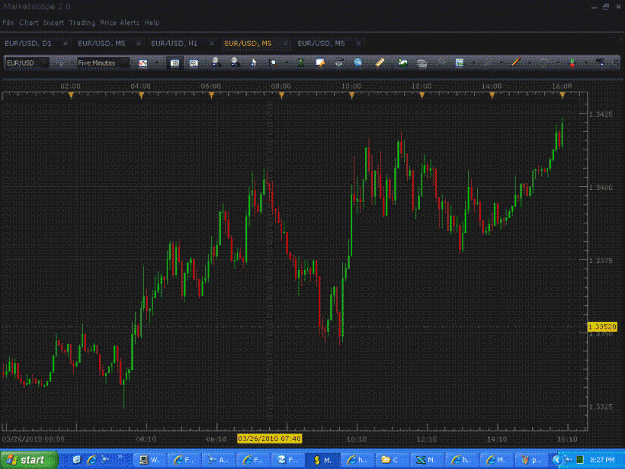Expand the chart type dropdown arrow
625x469 pixels.
click(158, 63)
